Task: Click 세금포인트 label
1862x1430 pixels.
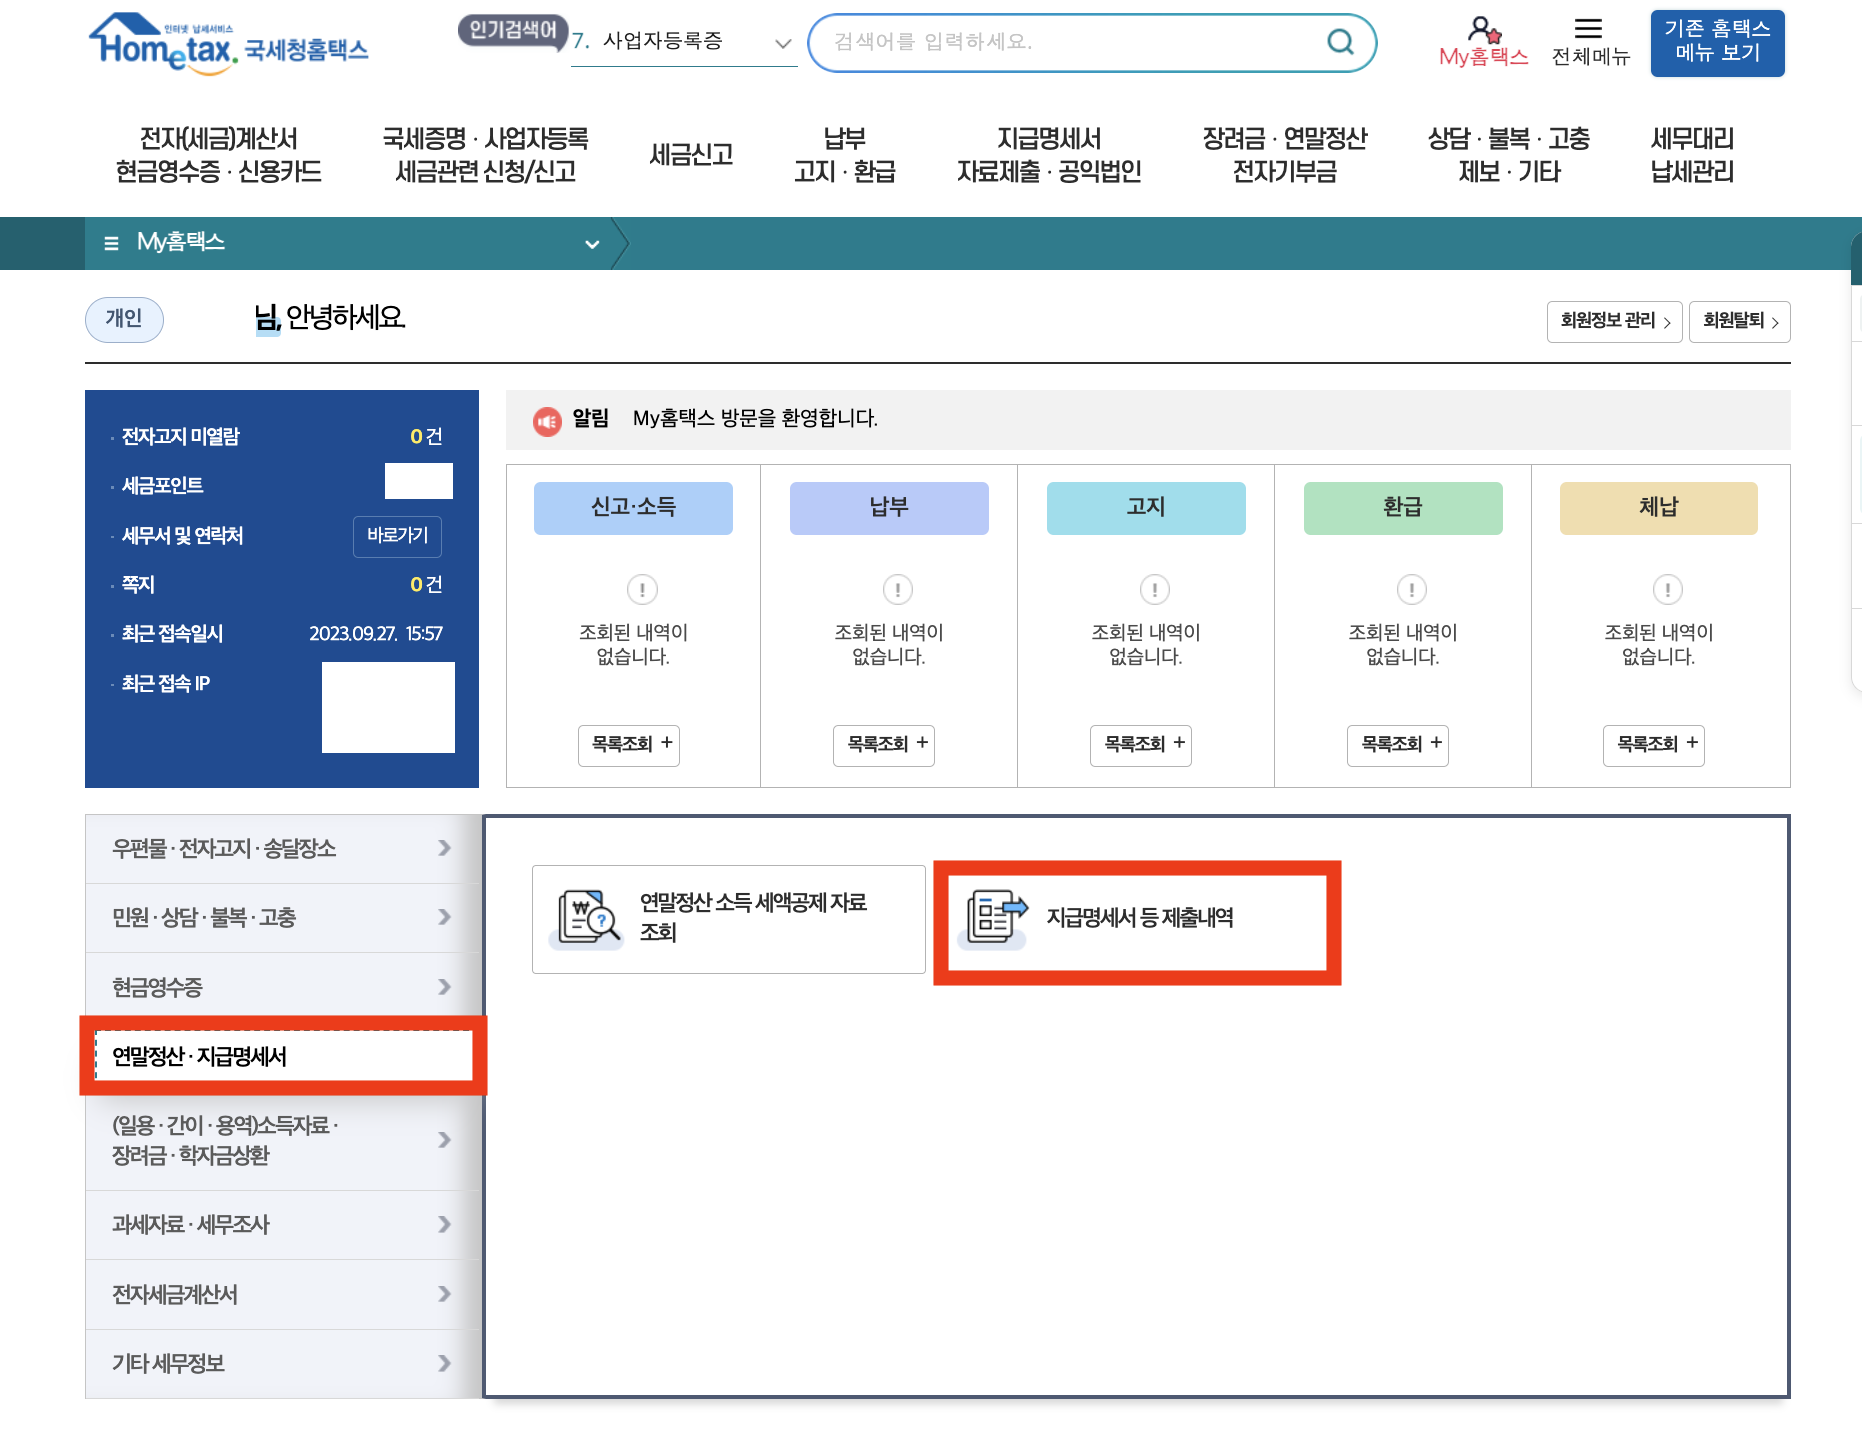Action: click(162, 486)
